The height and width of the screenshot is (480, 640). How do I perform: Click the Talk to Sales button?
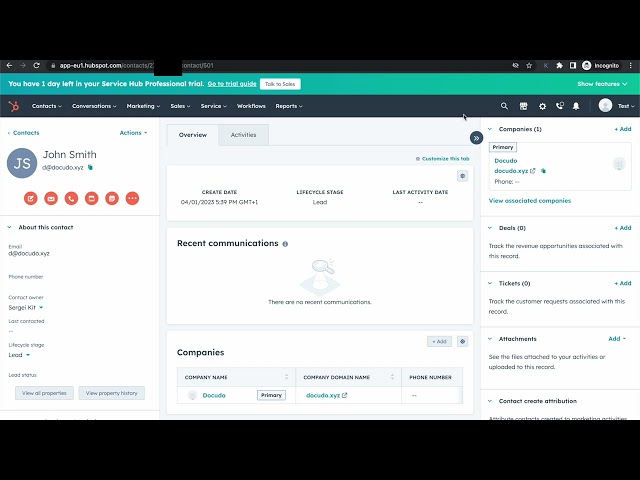pos(280,84)
